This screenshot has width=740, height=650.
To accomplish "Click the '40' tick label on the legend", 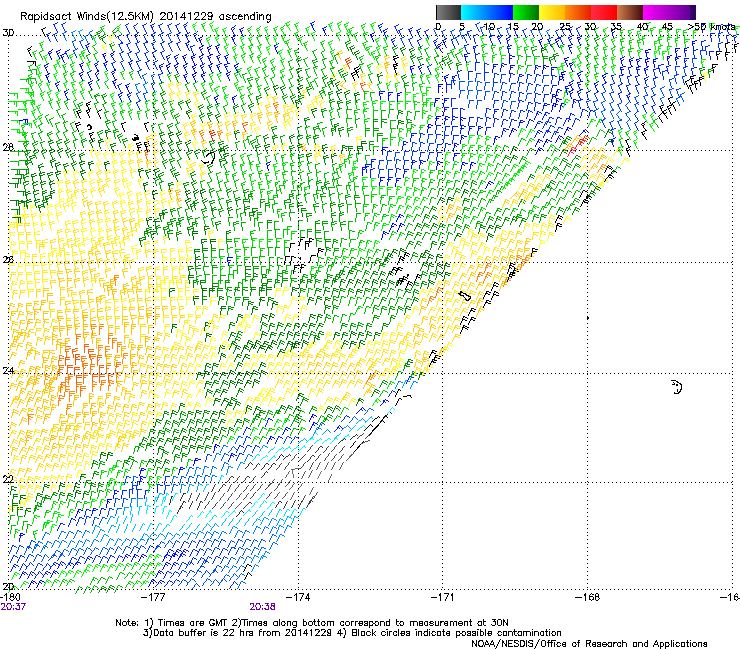I will pos(642,26).
